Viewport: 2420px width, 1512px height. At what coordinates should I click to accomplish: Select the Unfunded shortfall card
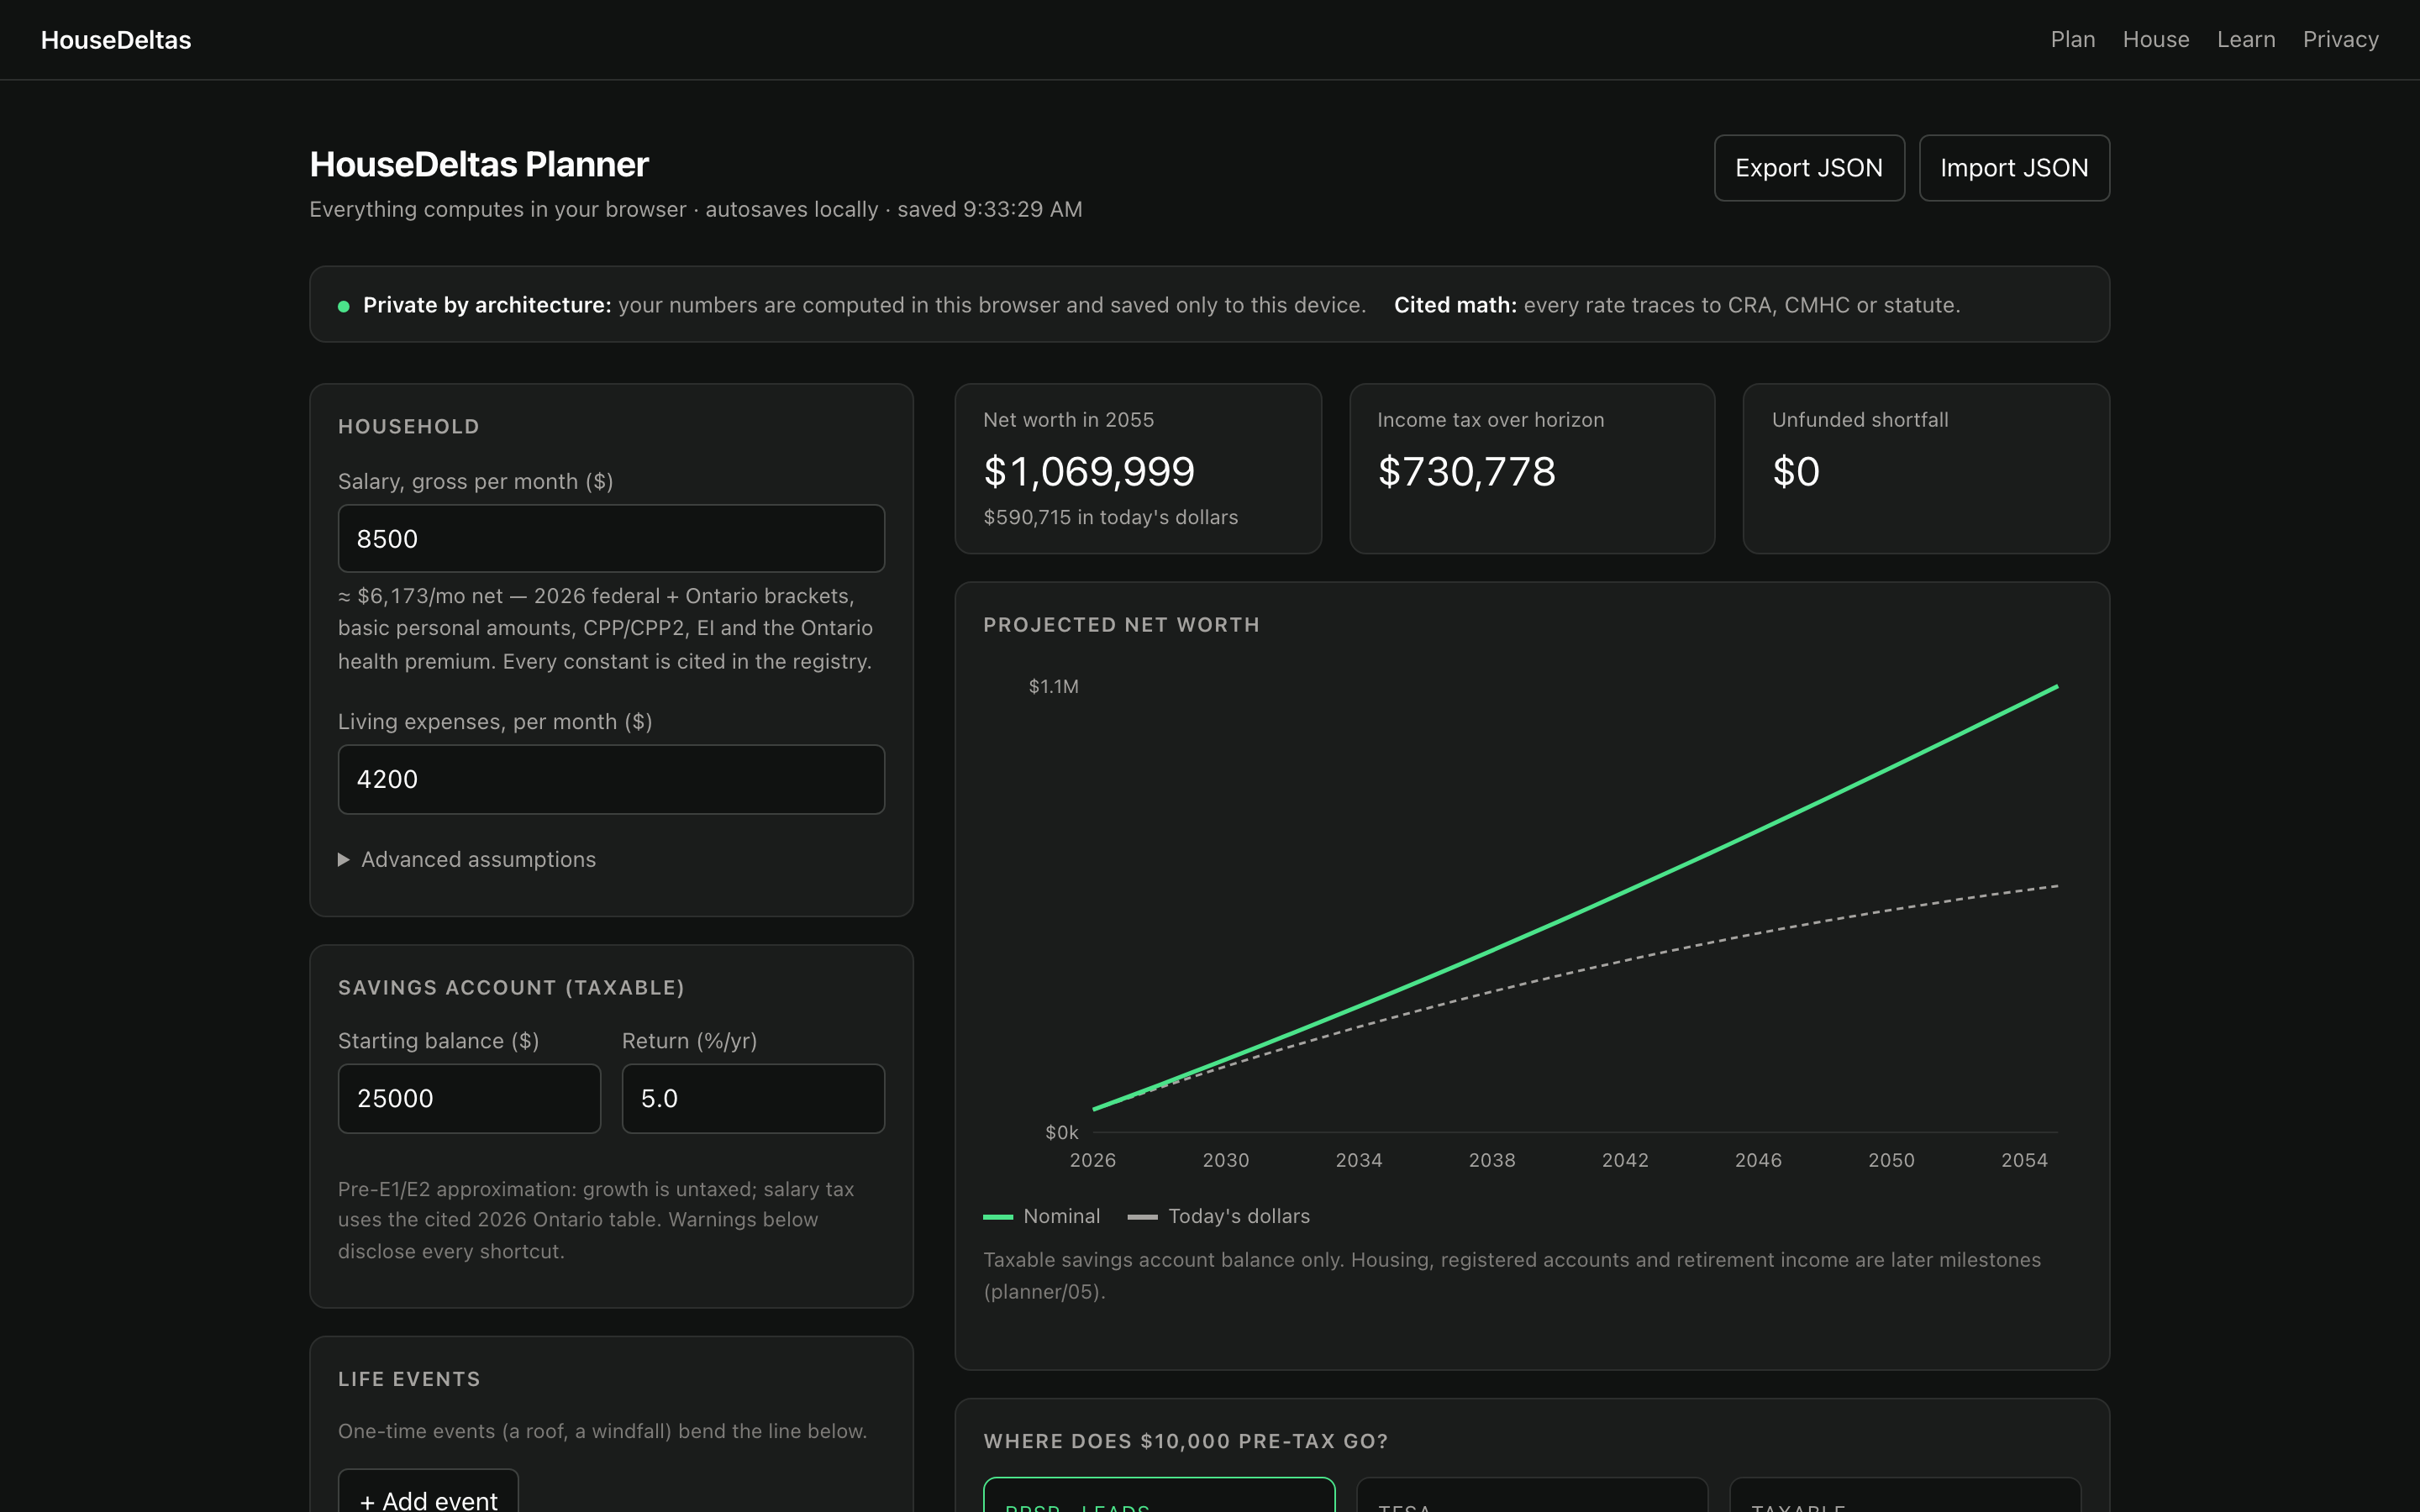coord(1926,469)
